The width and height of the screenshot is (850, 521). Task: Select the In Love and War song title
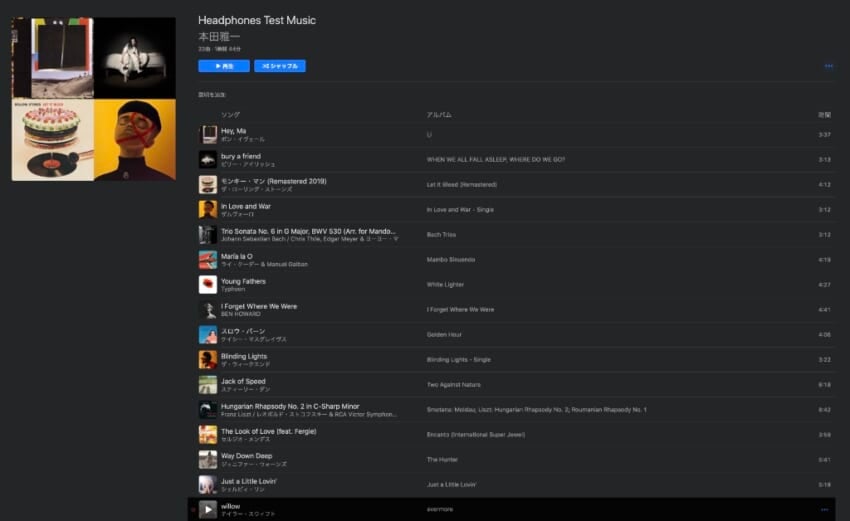click(248, 206)
